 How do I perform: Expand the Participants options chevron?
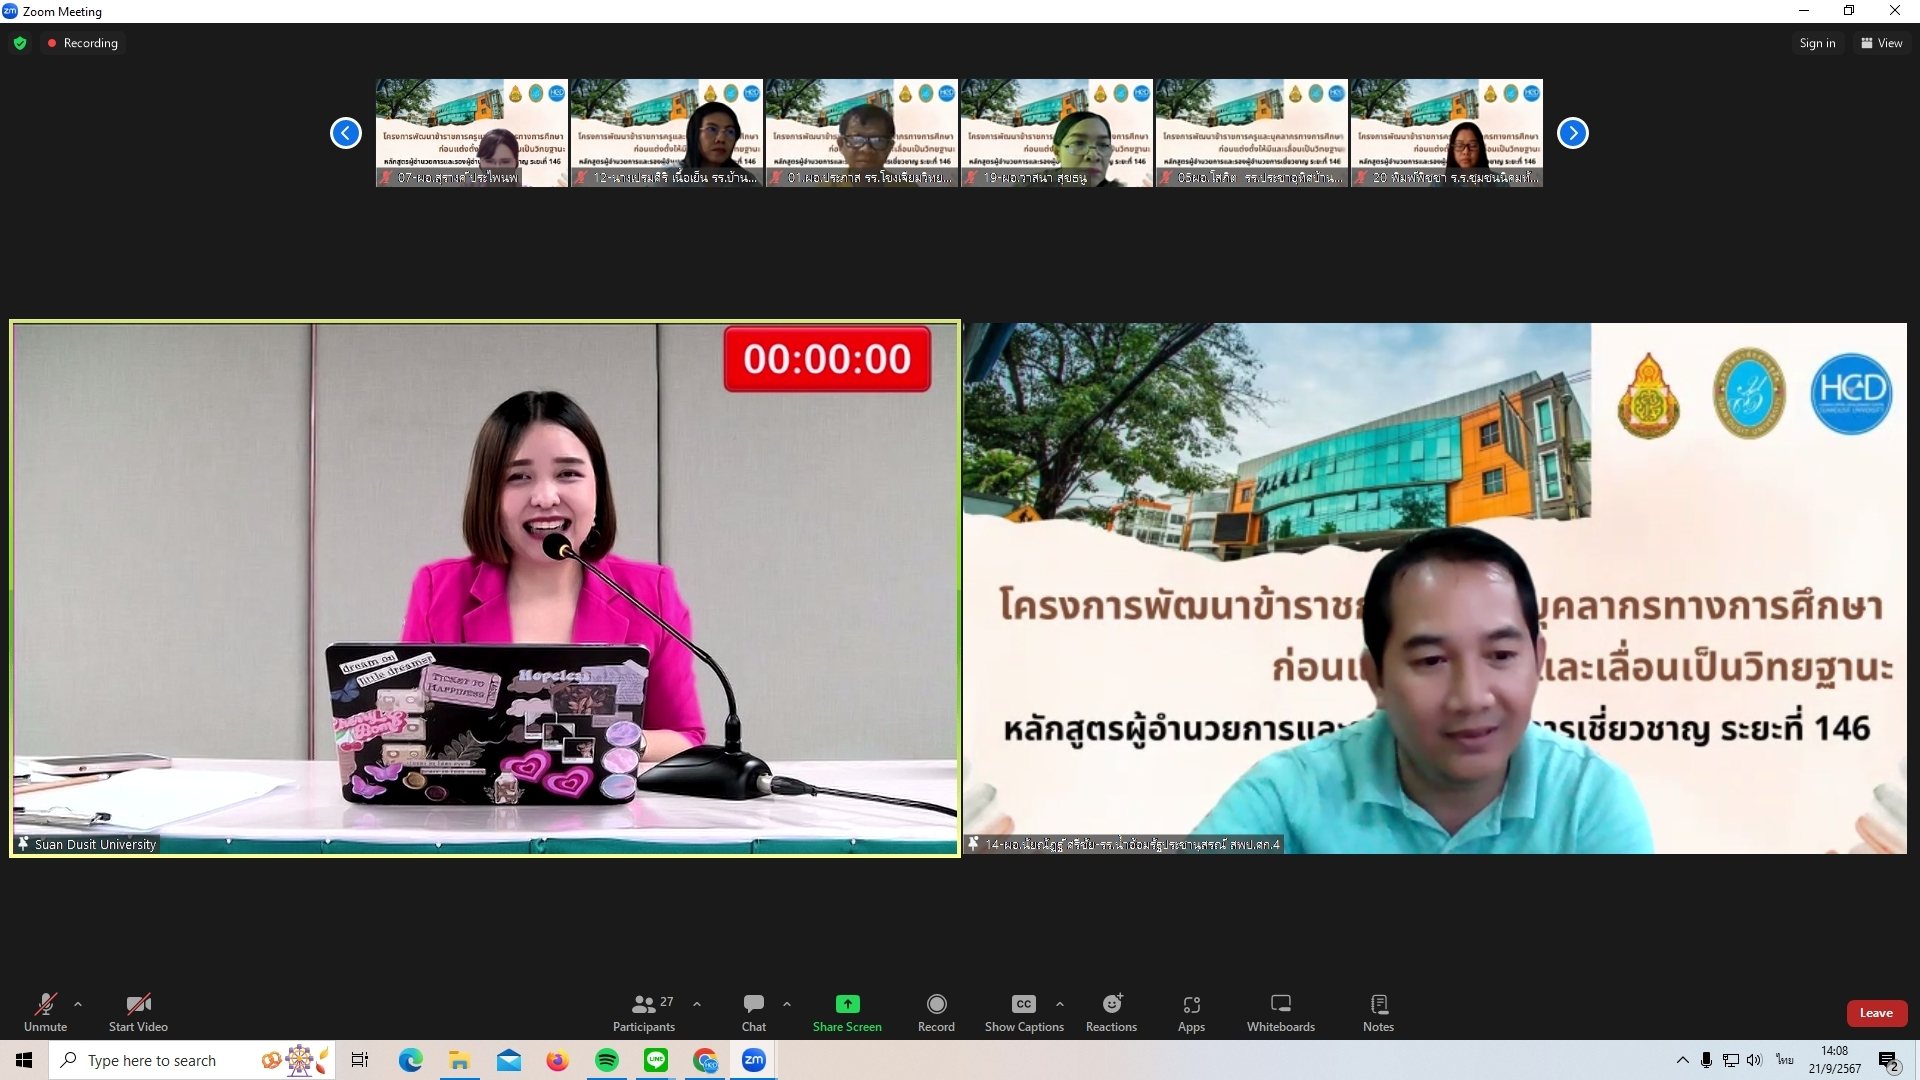click(x=697, y=1004)
